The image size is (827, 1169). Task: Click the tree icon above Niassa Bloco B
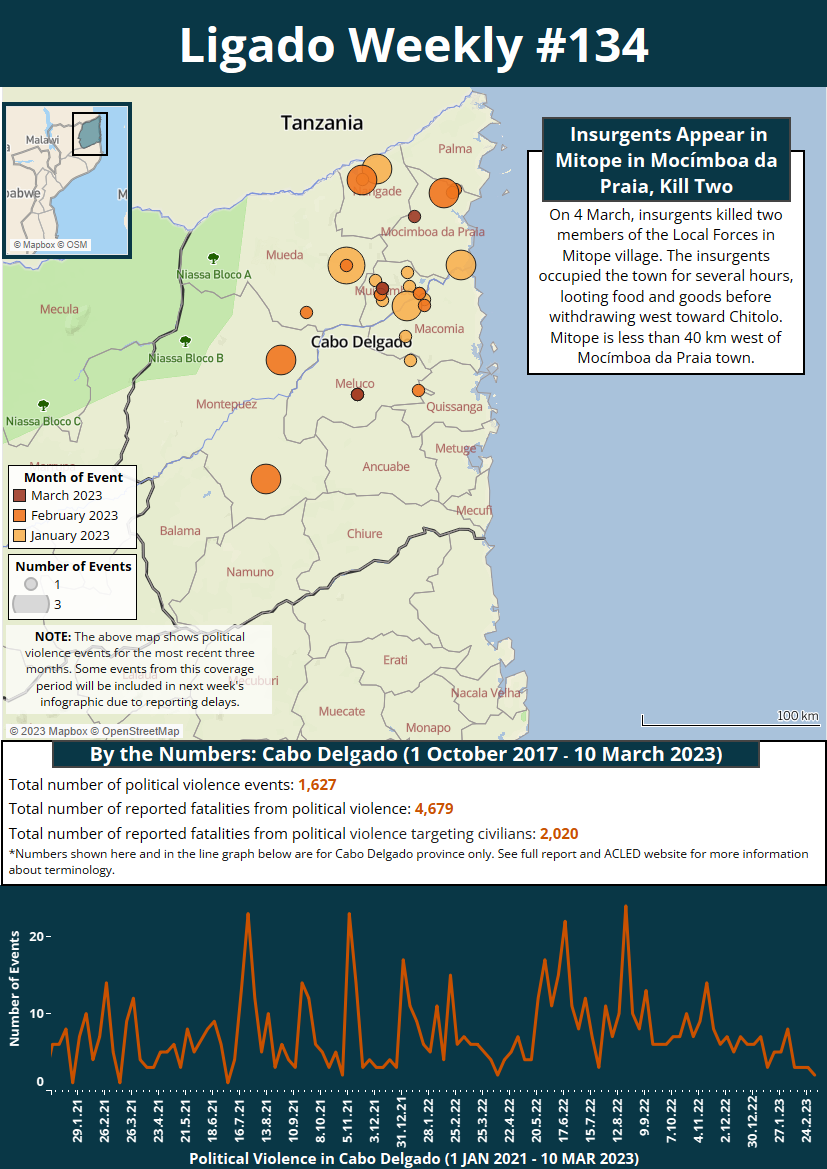click(186, 341)
